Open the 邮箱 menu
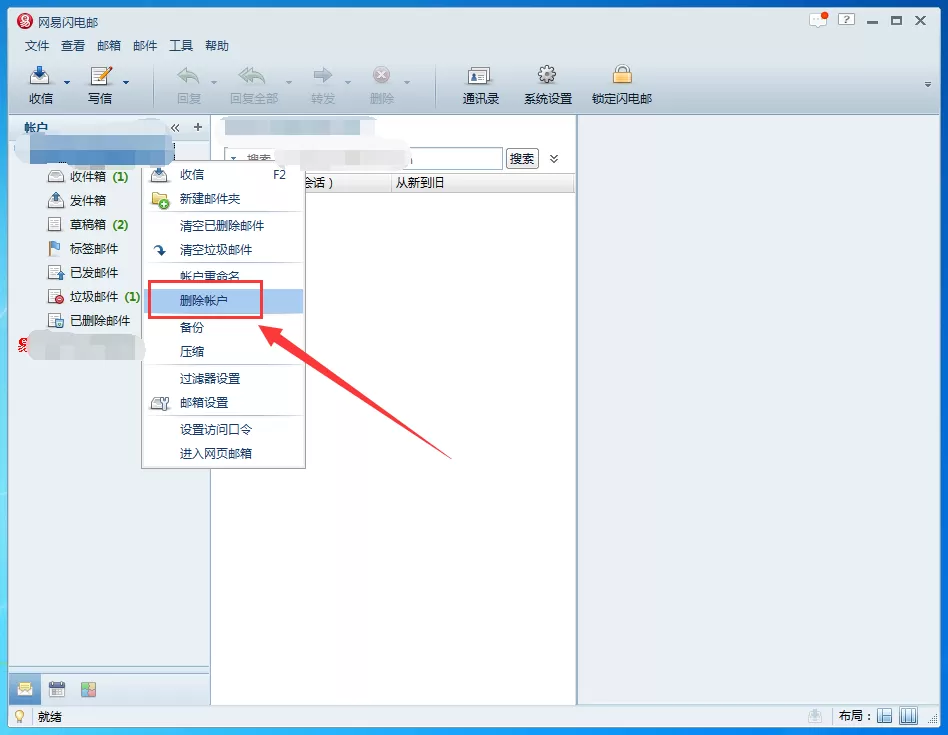Screen dimensions: 948x735 coord(109,46)
